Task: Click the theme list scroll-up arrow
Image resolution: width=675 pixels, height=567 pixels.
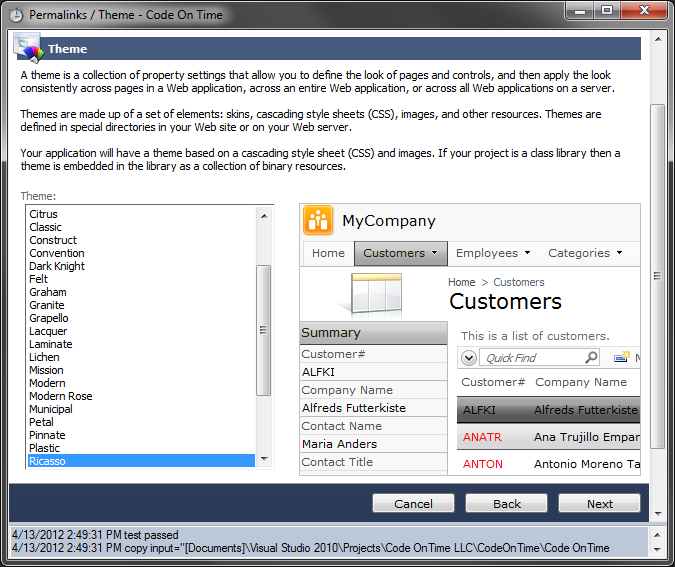Action: (x=264, y=216)
